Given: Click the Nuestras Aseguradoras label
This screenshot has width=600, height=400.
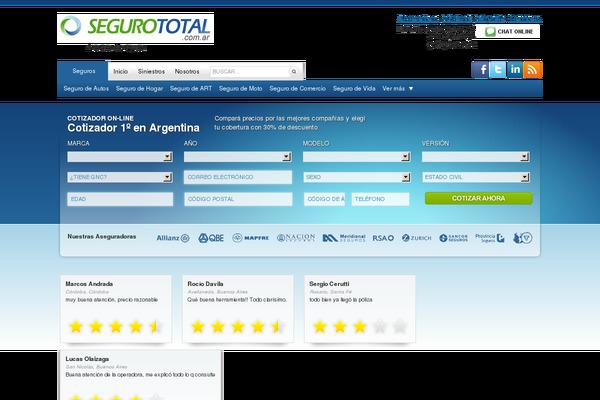Looking at the screenshot, I should click(102, 237).
